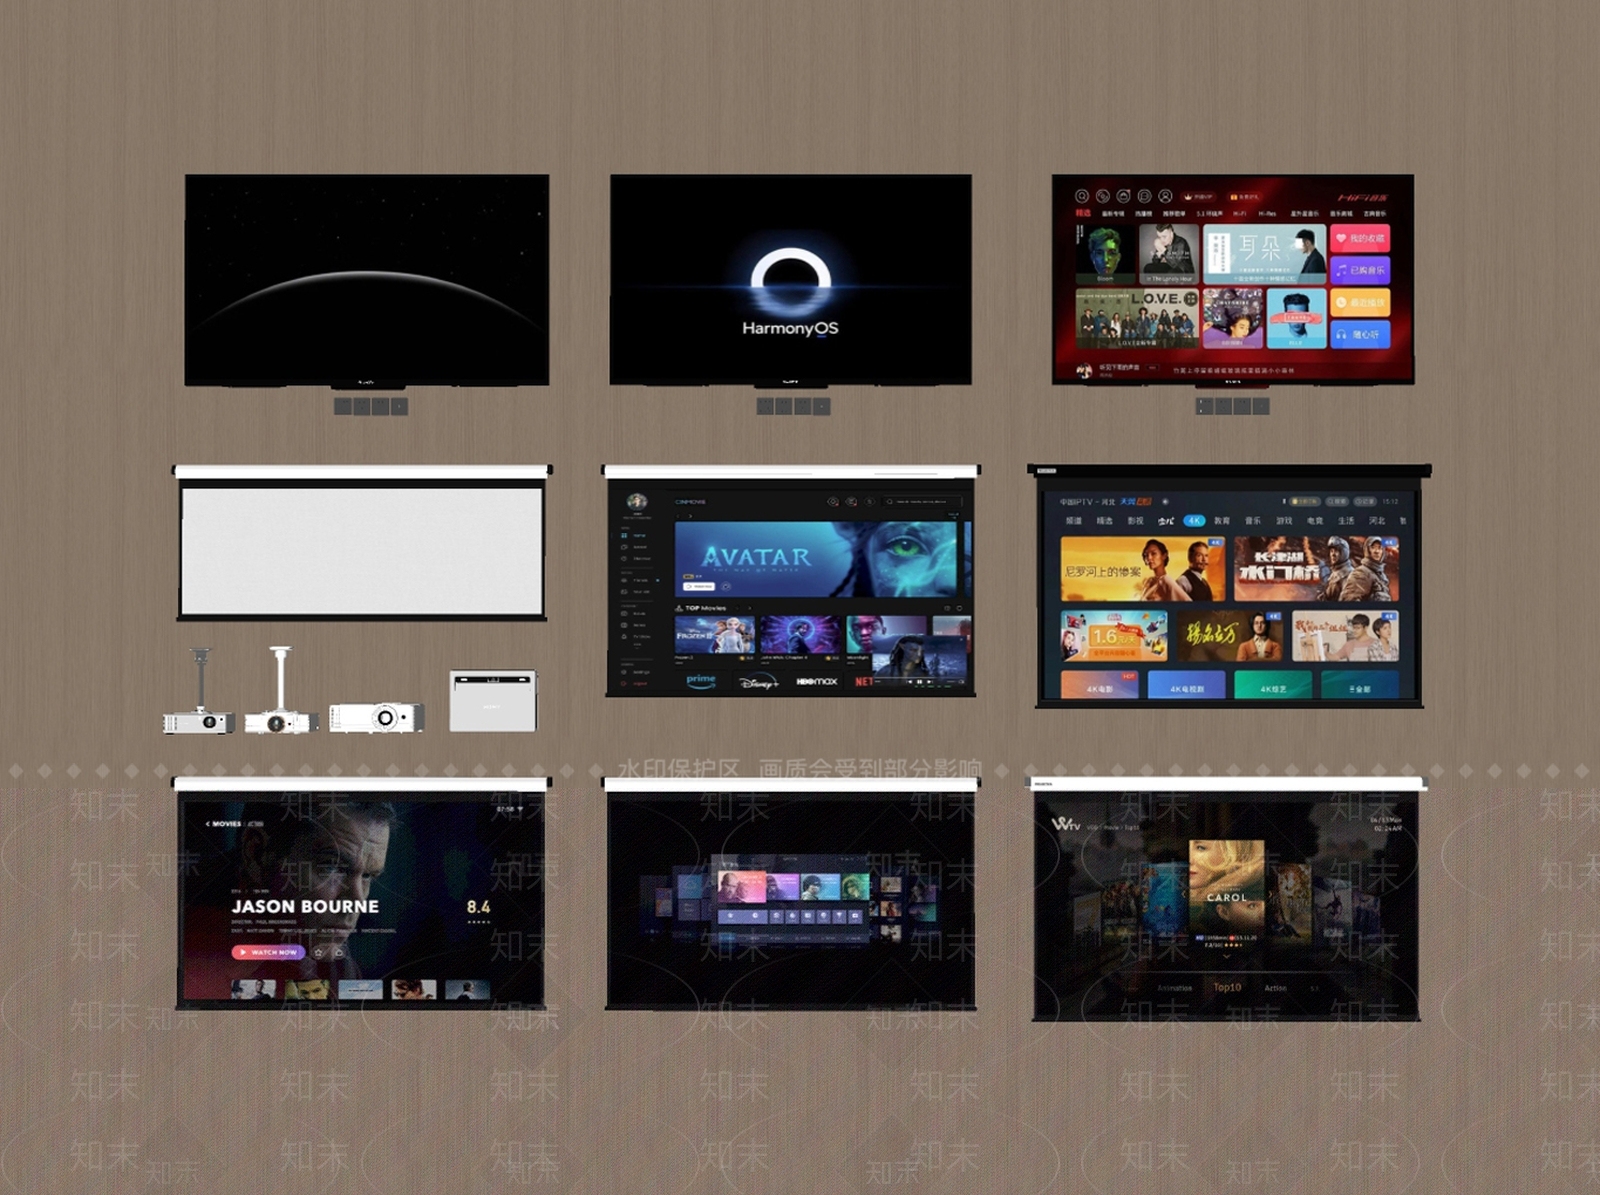Image resolution: width=1600 pixels, height=1195 pixels.
Task: Click the 8.4 rating score
Action: pos(478,907)
